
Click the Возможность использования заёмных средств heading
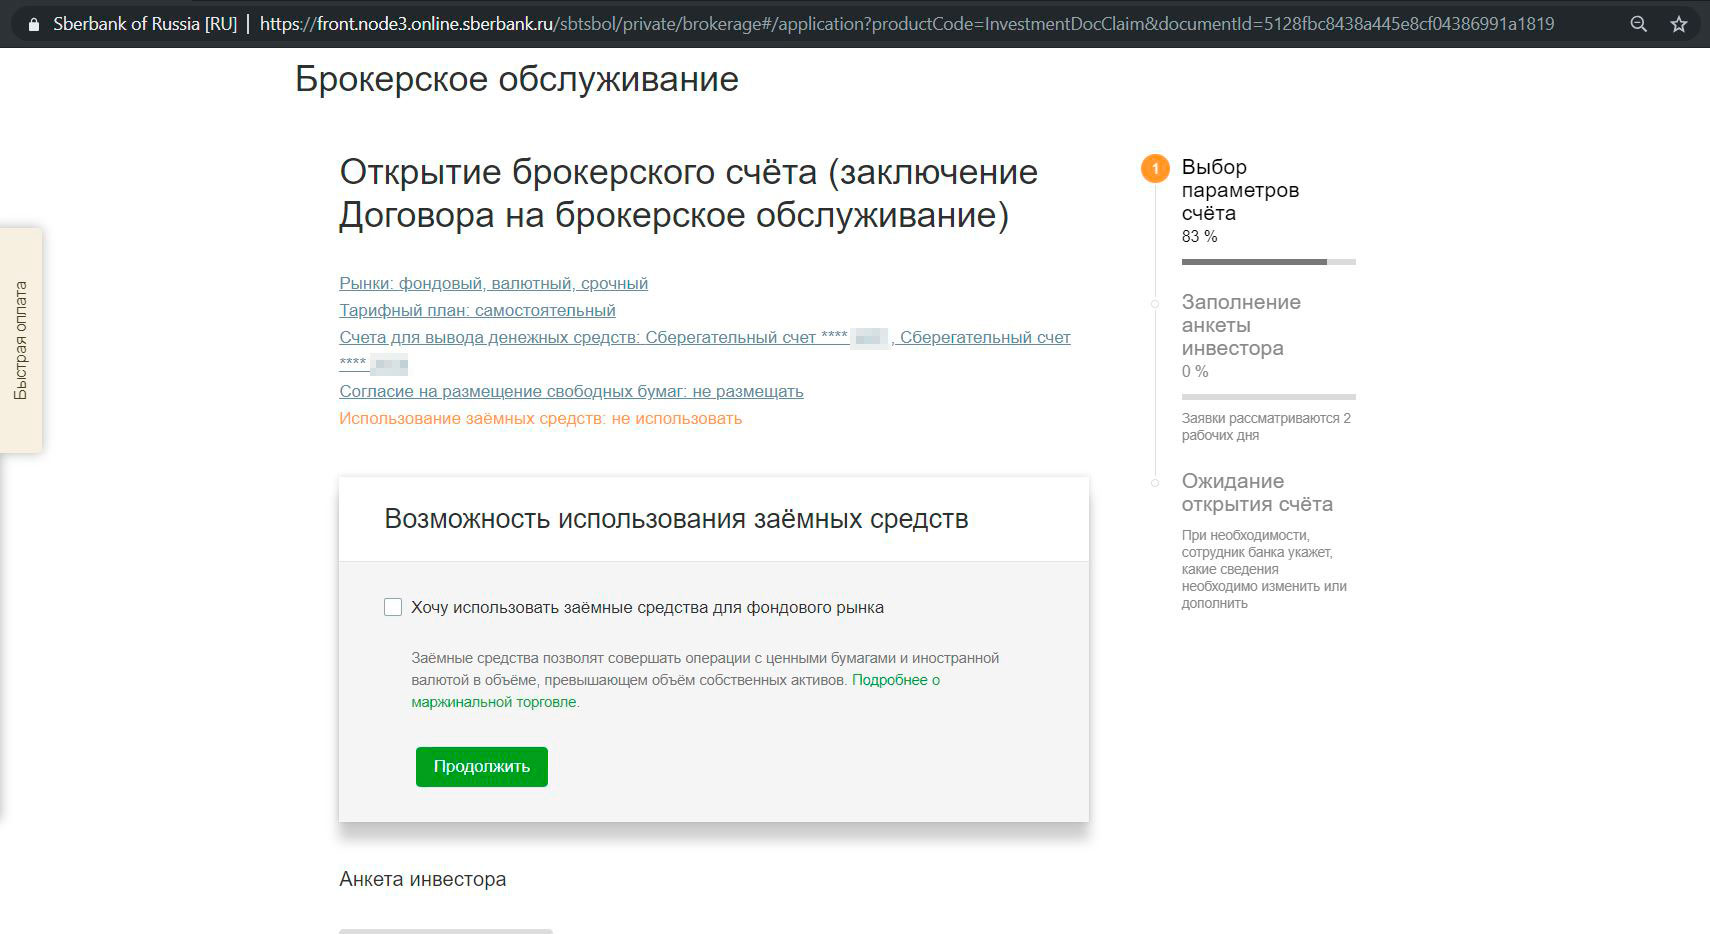(676, 519)
